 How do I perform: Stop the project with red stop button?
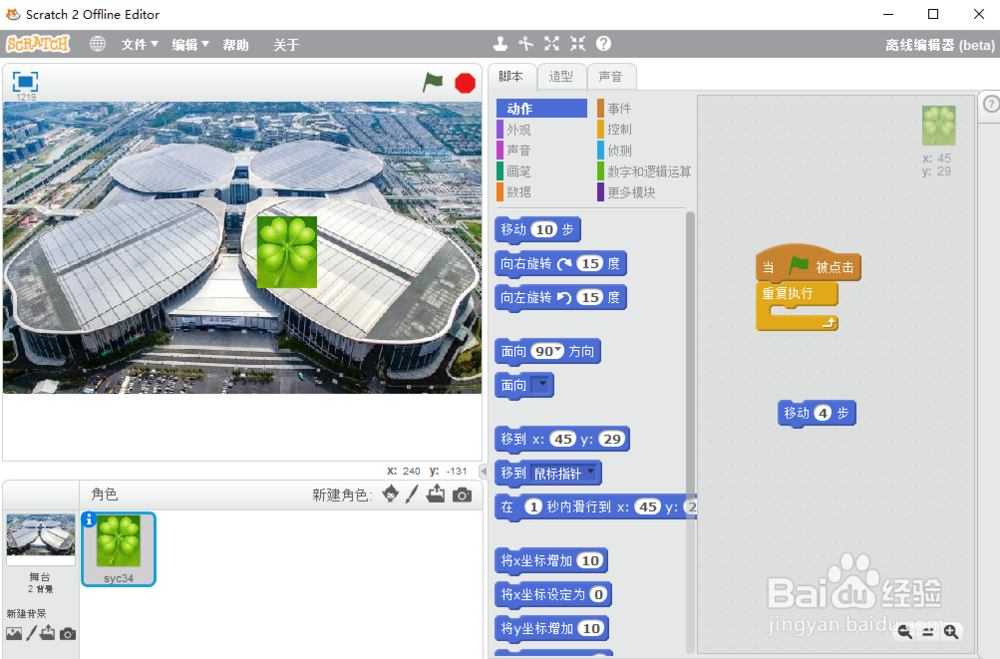(x=465, y=83)
